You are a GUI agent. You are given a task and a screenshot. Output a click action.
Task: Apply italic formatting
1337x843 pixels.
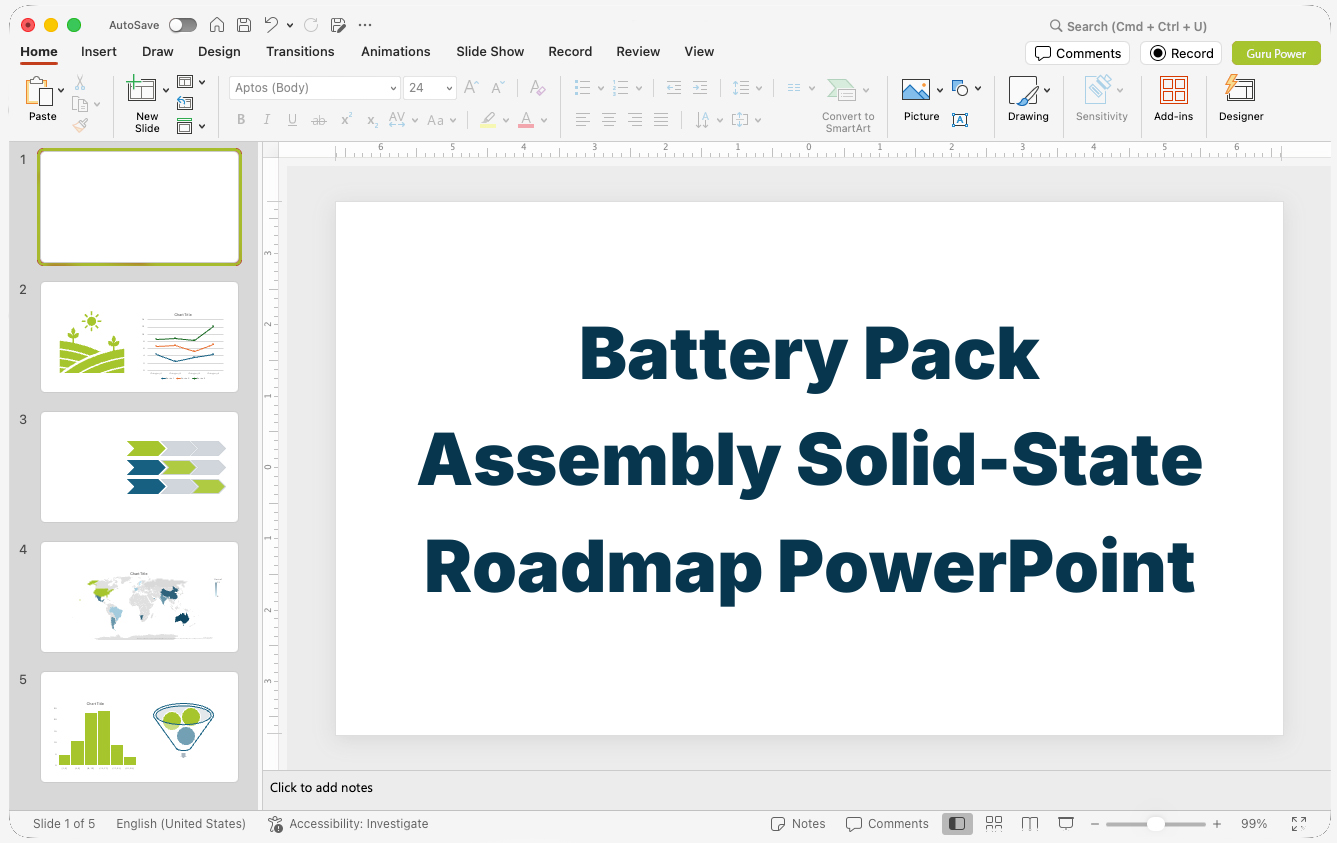point(266,120)
